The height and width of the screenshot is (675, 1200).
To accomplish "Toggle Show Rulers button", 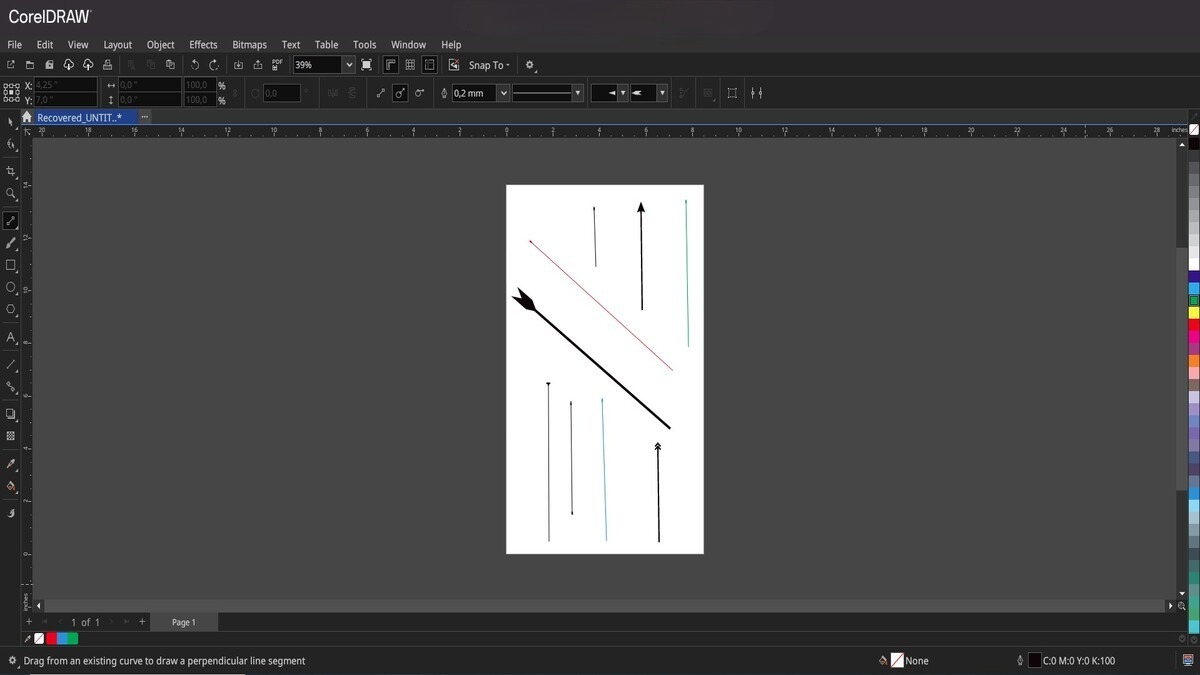I will (x=391, y=65).
